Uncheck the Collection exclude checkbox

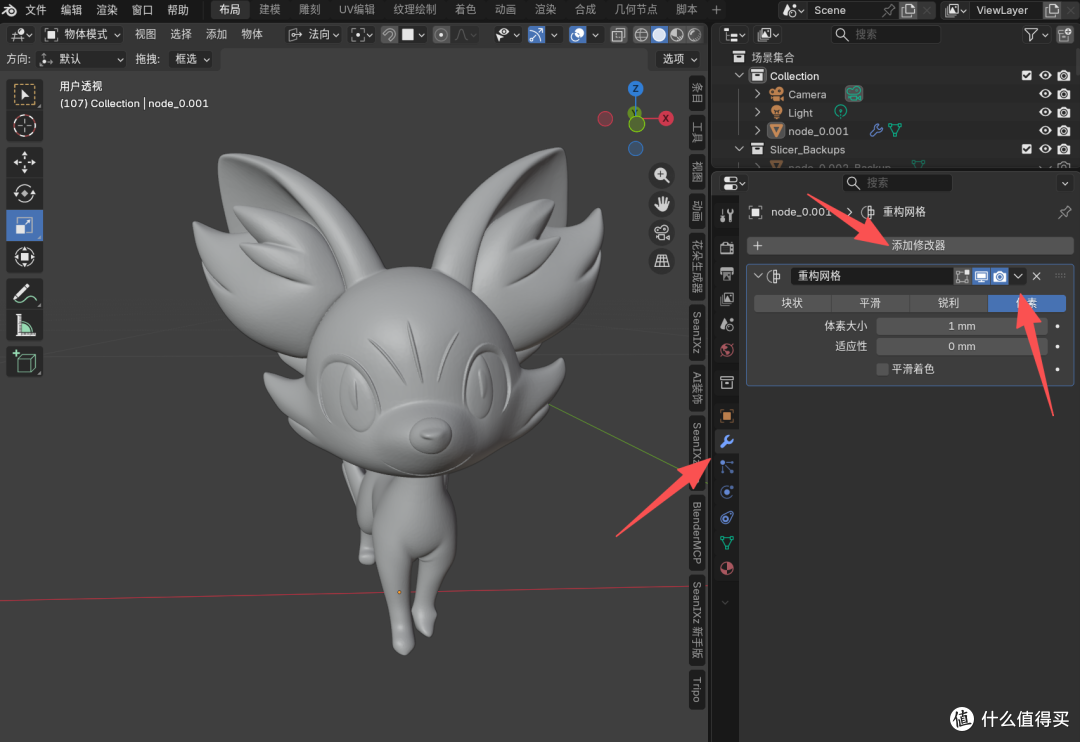[x=1026, y=76]
